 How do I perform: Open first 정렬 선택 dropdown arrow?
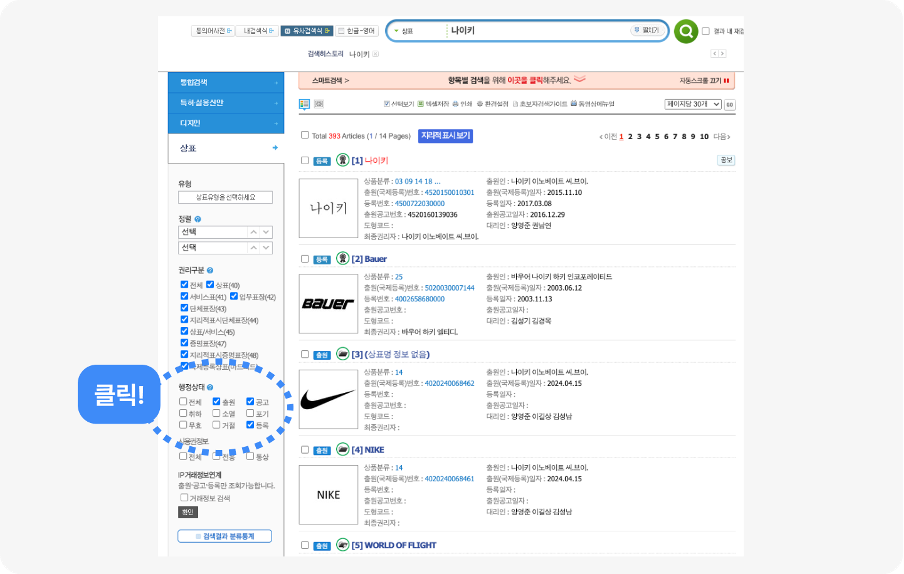click(x=266, y=232)
